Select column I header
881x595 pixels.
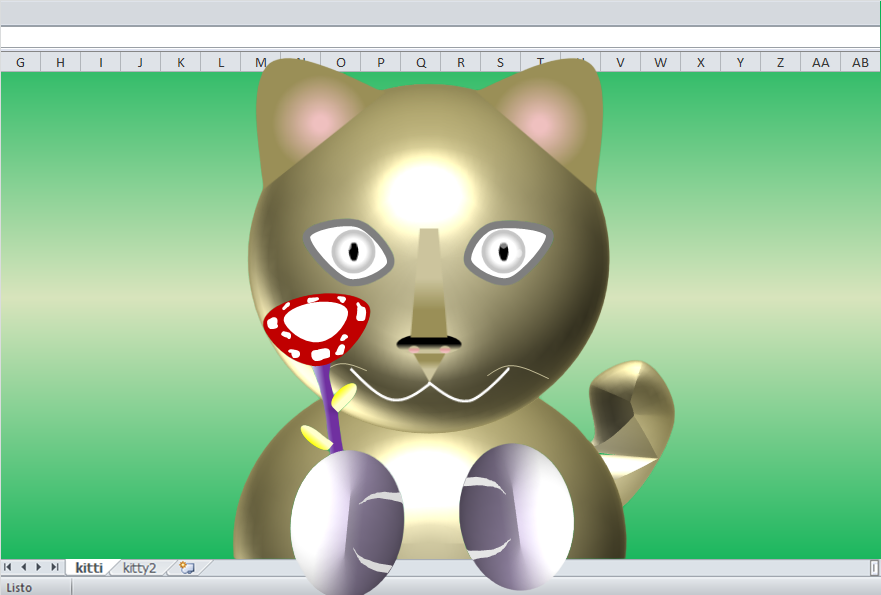101,62
